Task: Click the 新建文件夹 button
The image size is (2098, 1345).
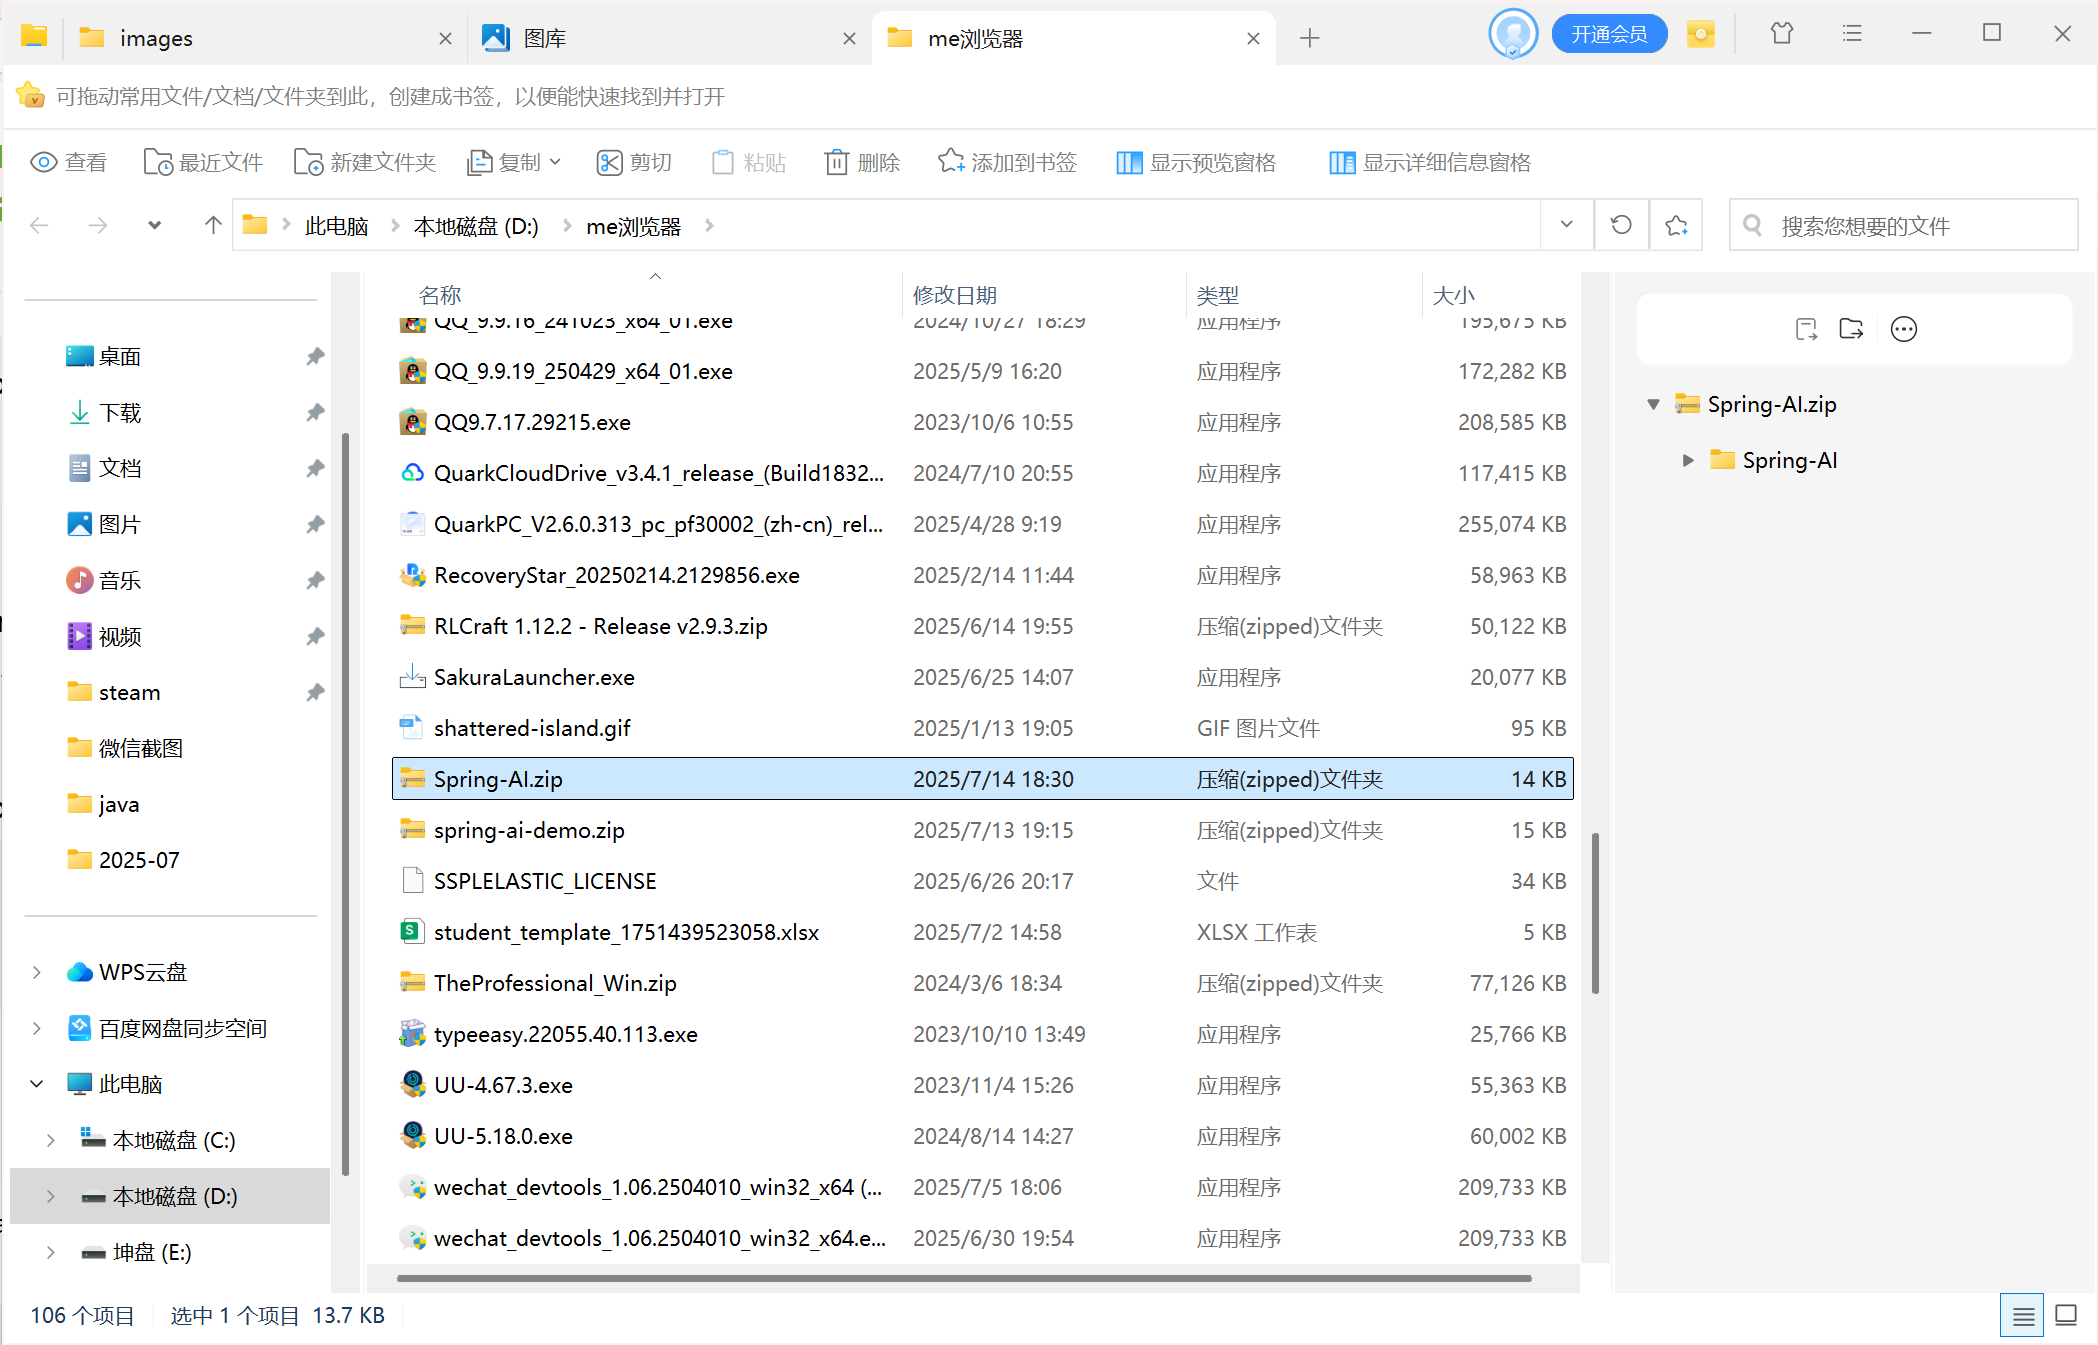Action: 365,162
